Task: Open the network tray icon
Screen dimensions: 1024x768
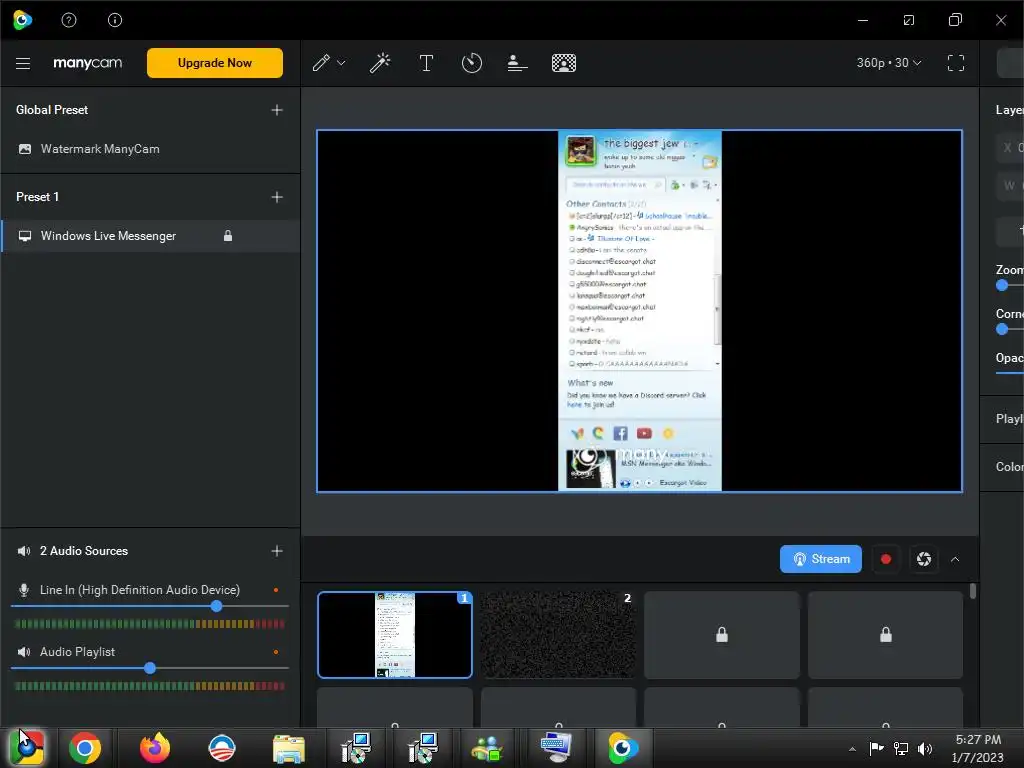Action: pyautogui.click(x=901, y=749)
